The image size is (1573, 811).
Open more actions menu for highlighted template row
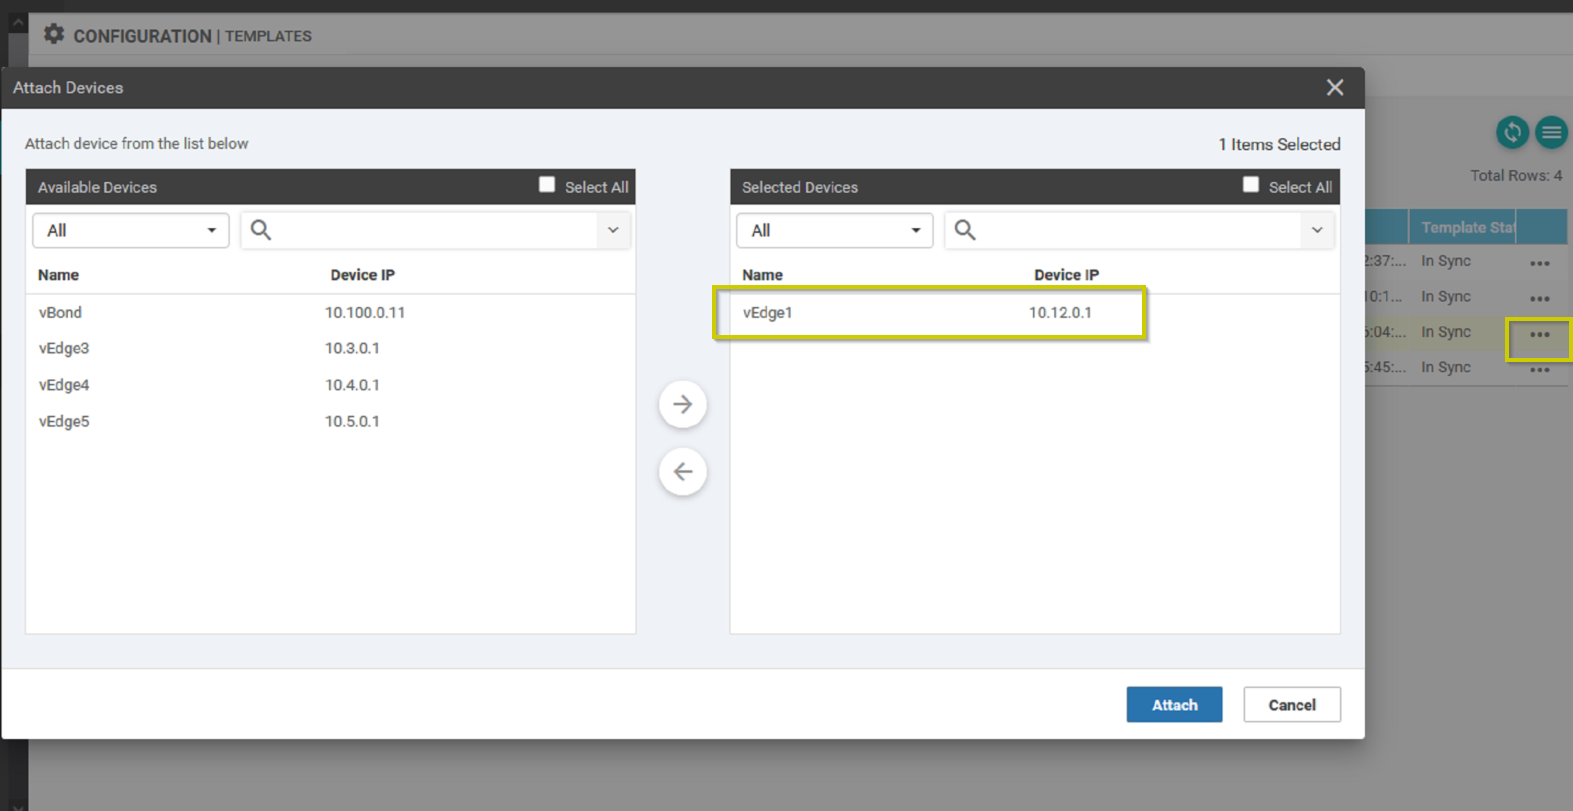click(1540, 335)
